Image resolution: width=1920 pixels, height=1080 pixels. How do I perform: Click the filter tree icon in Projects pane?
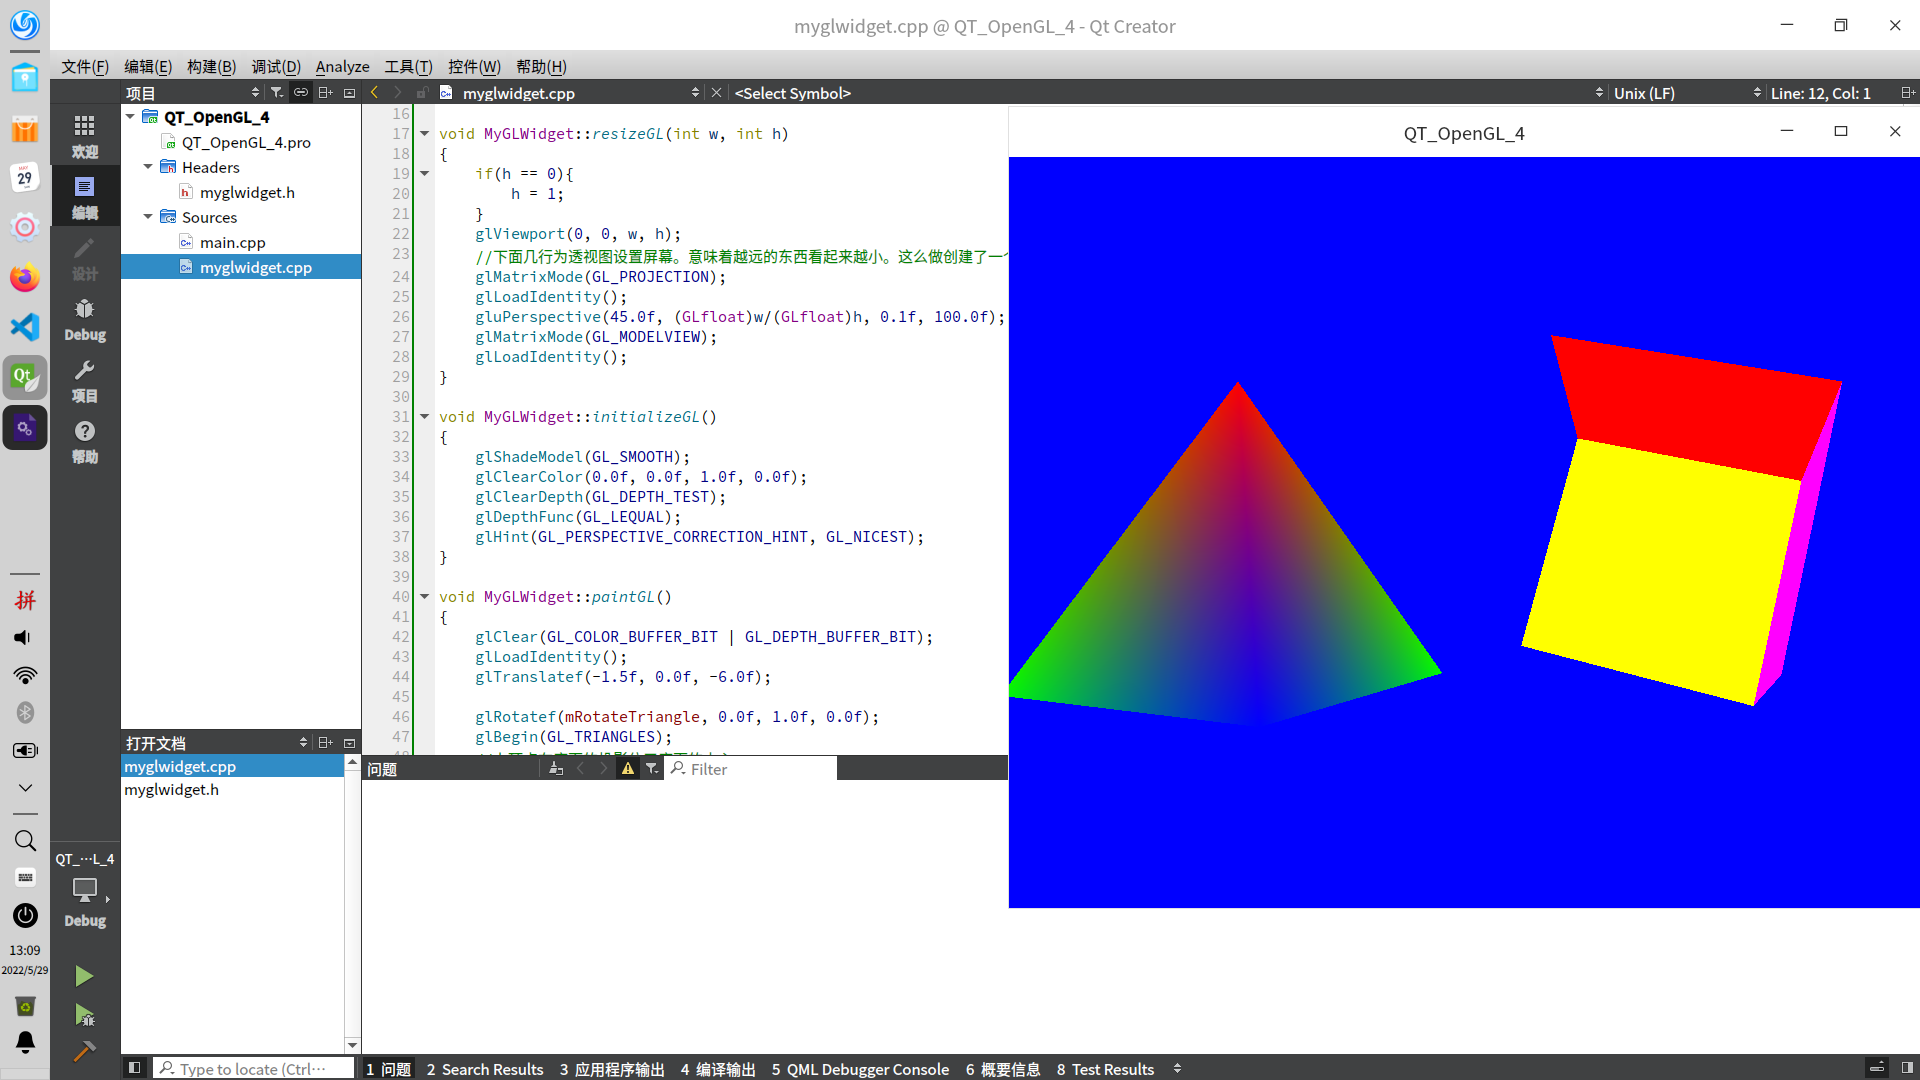tap(277, 93)
